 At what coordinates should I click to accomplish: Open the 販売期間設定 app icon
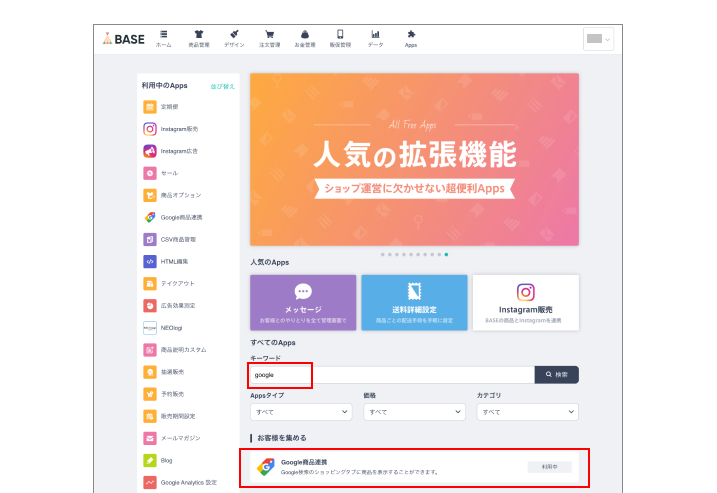(x=150, y=416)
